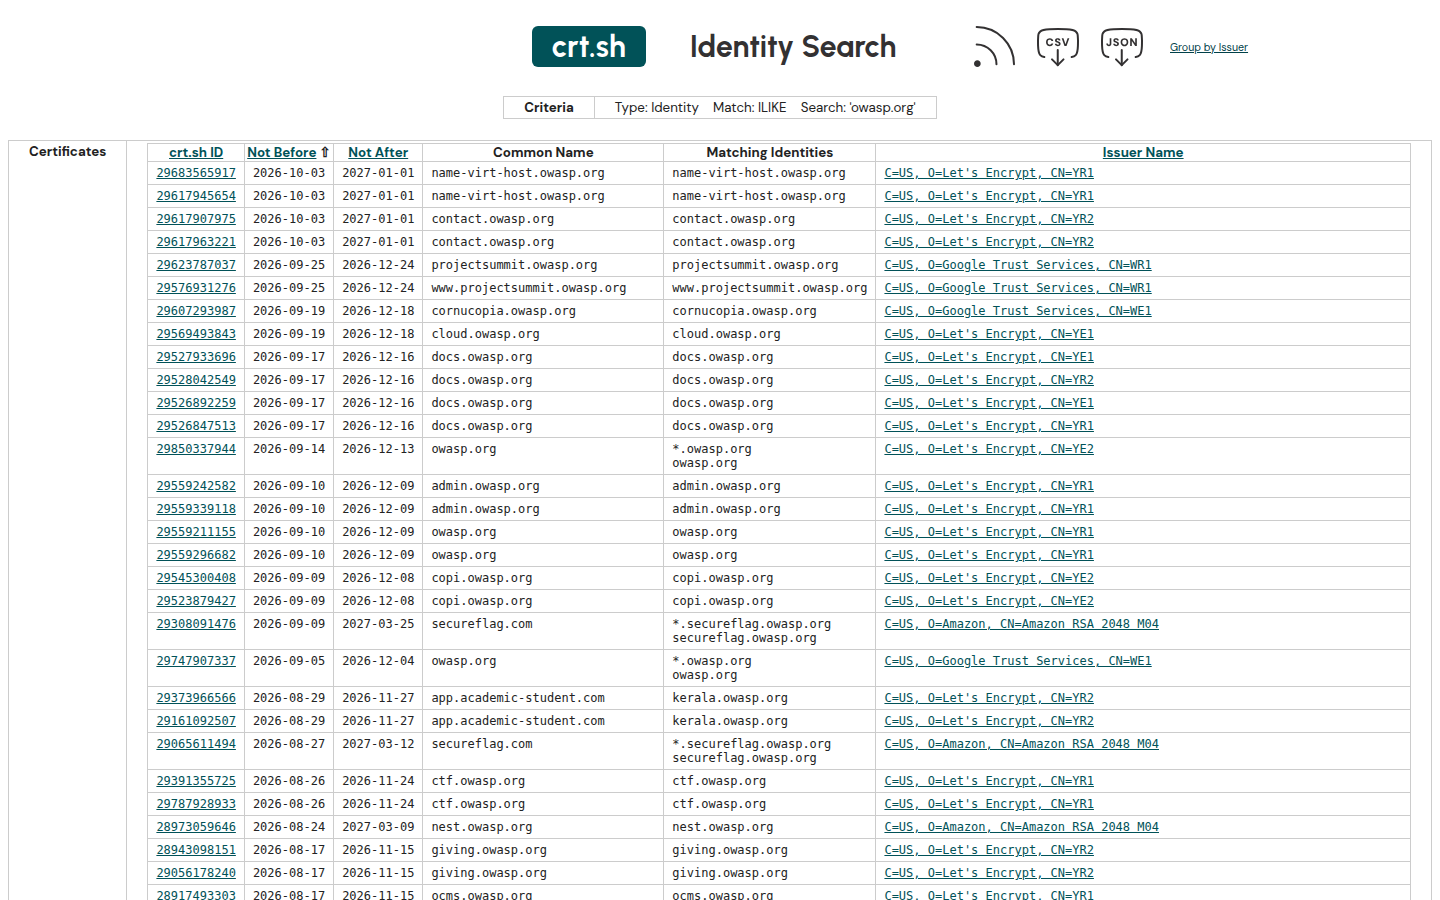Open certificate ID 29559242582
Screen dimensions: 1440x900
(196, 486)
